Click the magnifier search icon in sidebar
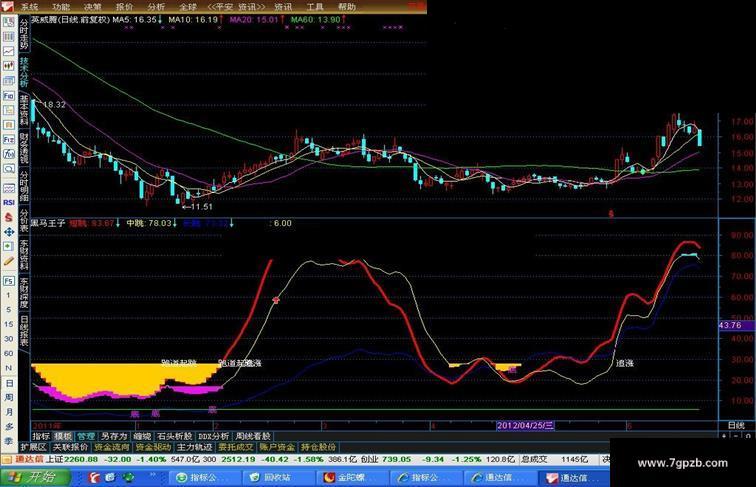The height and width of the screenshot is (487, 756). tap(9, 169)
